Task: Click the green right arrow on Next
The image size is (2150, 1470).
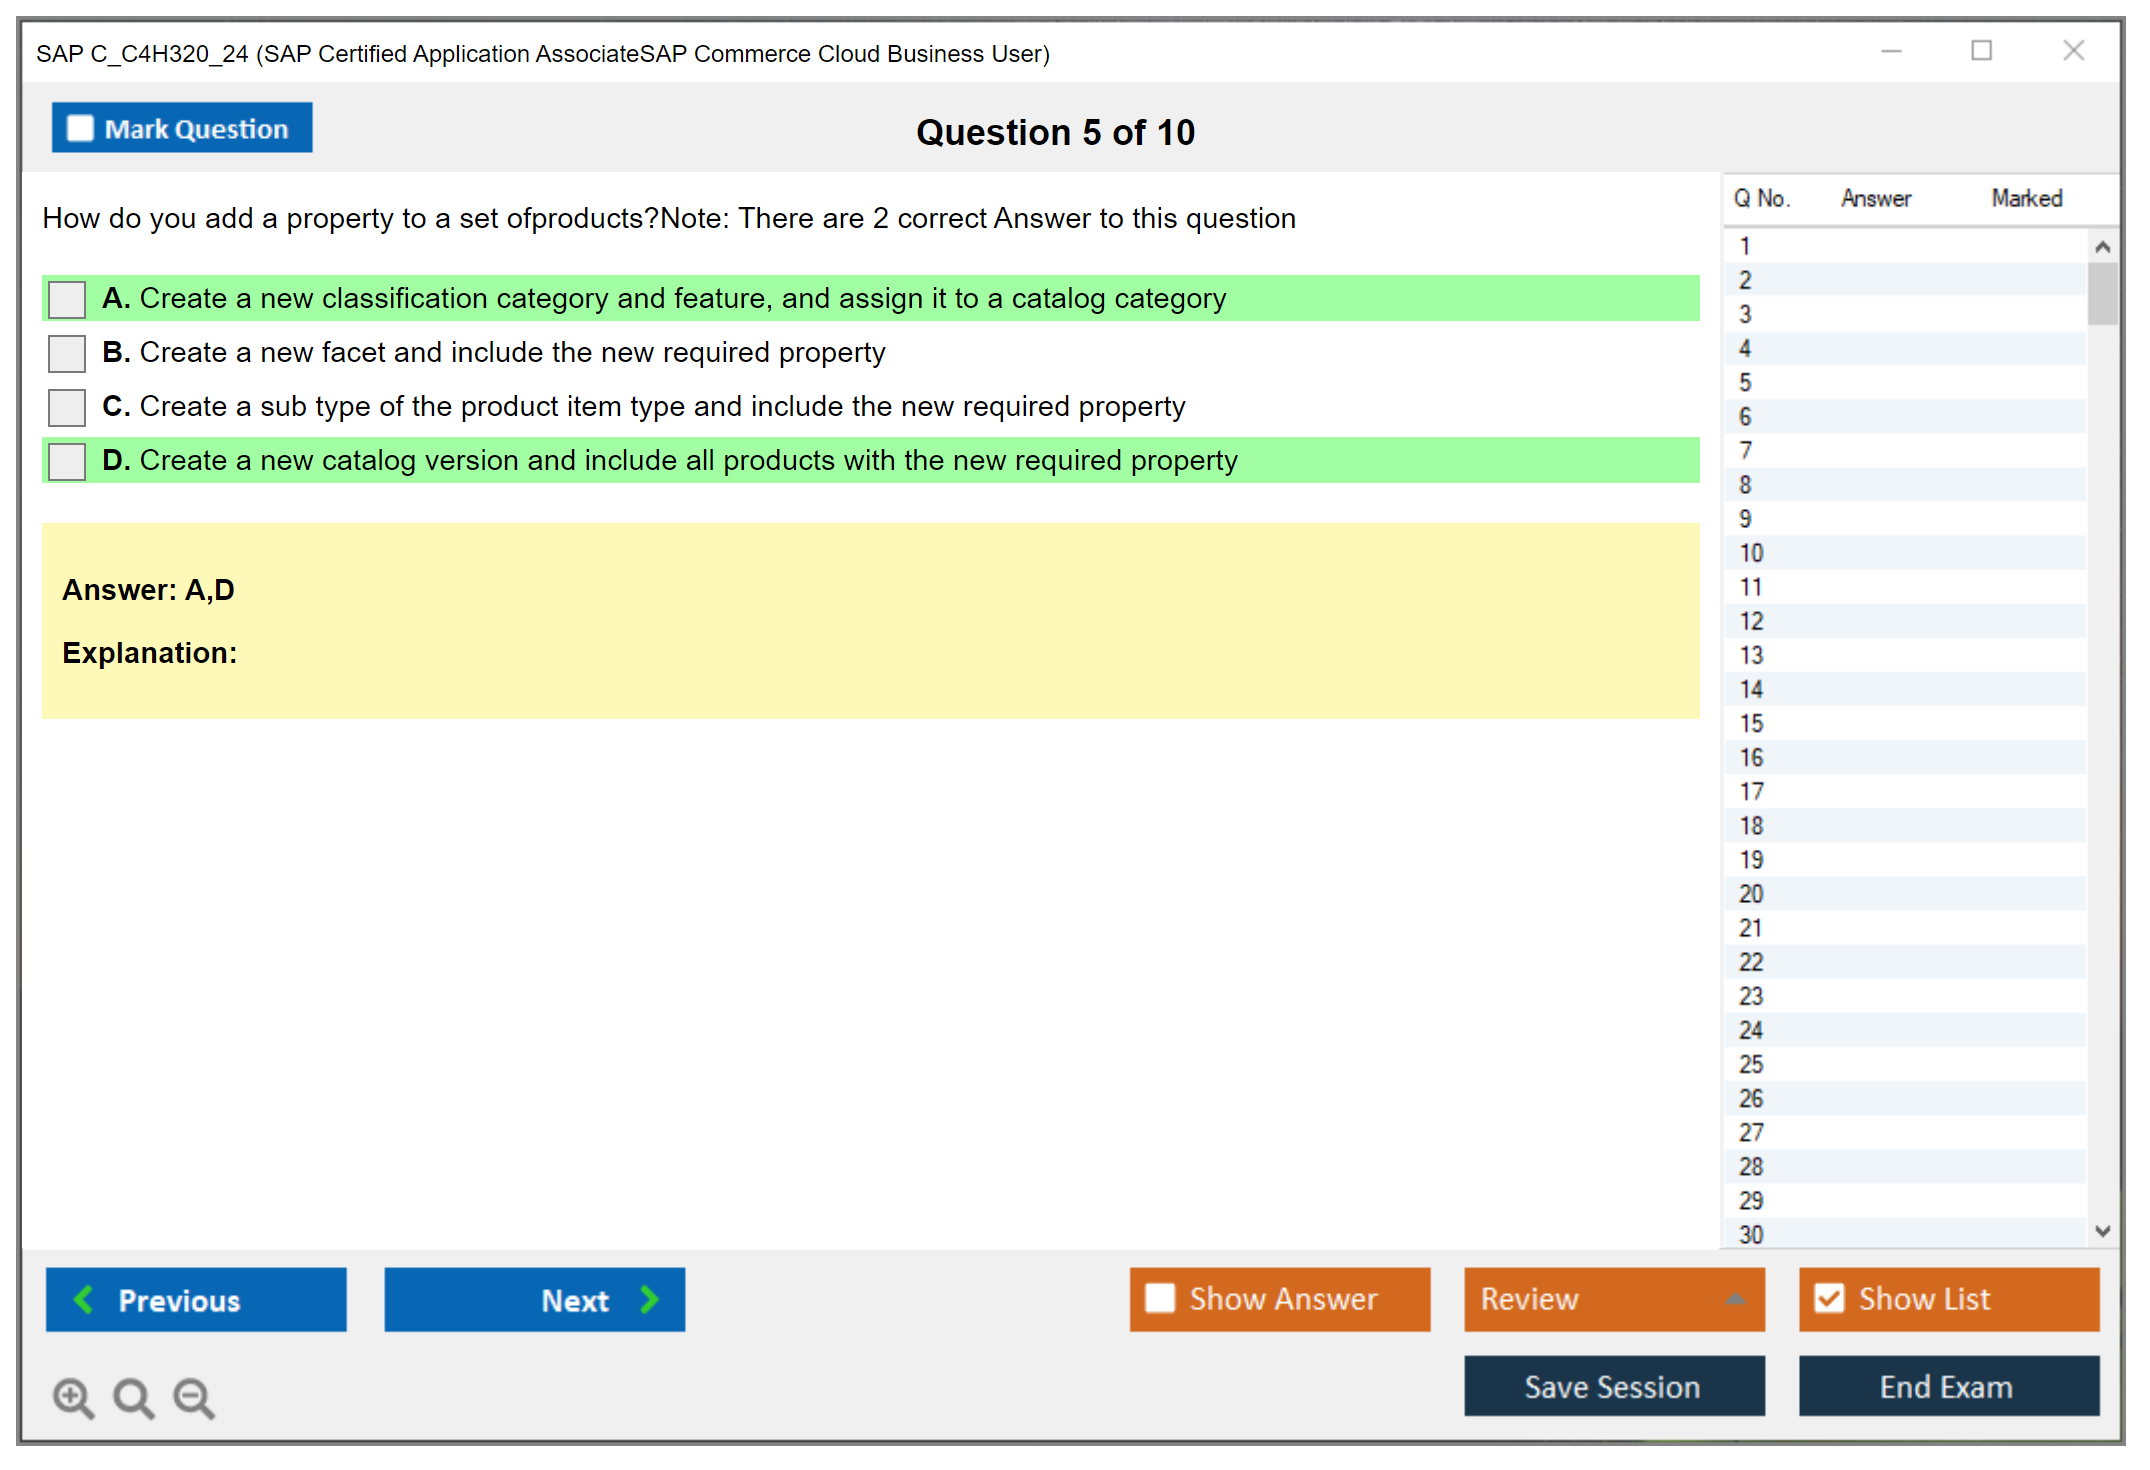Action: click(x=649, y=1299)
